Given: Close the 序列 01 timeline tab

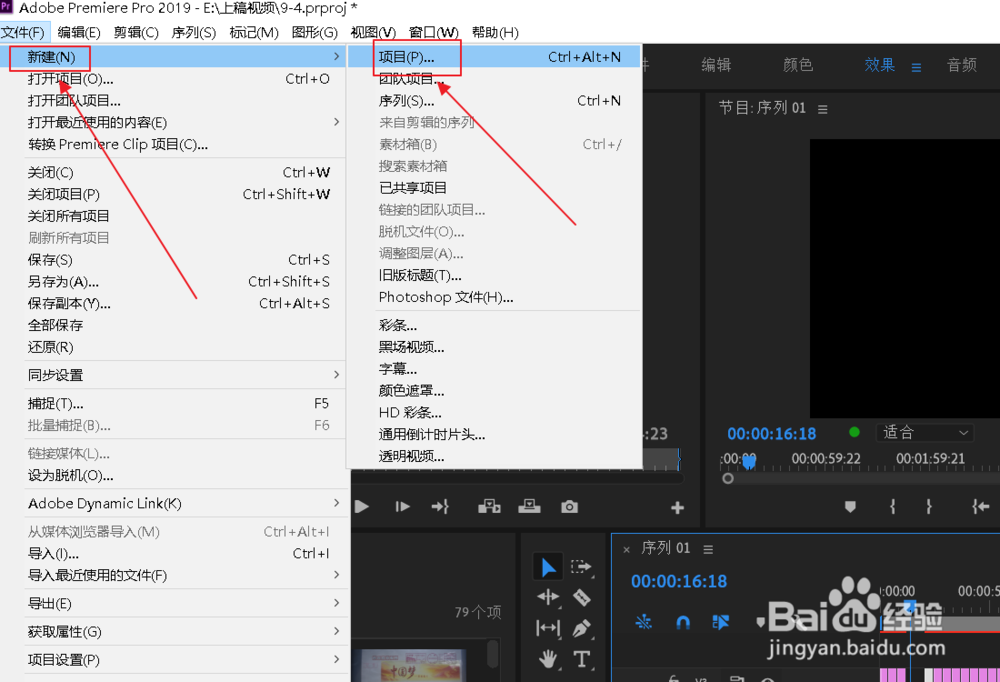Looking at the screenshot, I should pyautogui.click(x=626, y=549).
